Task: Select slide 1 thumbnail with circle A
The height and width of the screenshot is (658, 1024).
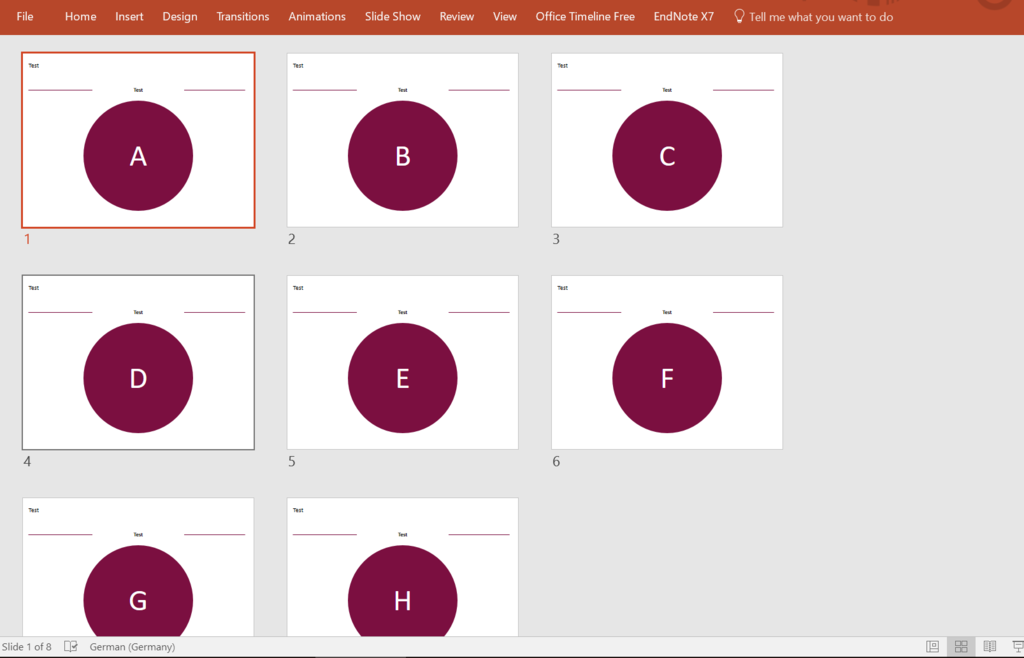Action: (138, 140)
